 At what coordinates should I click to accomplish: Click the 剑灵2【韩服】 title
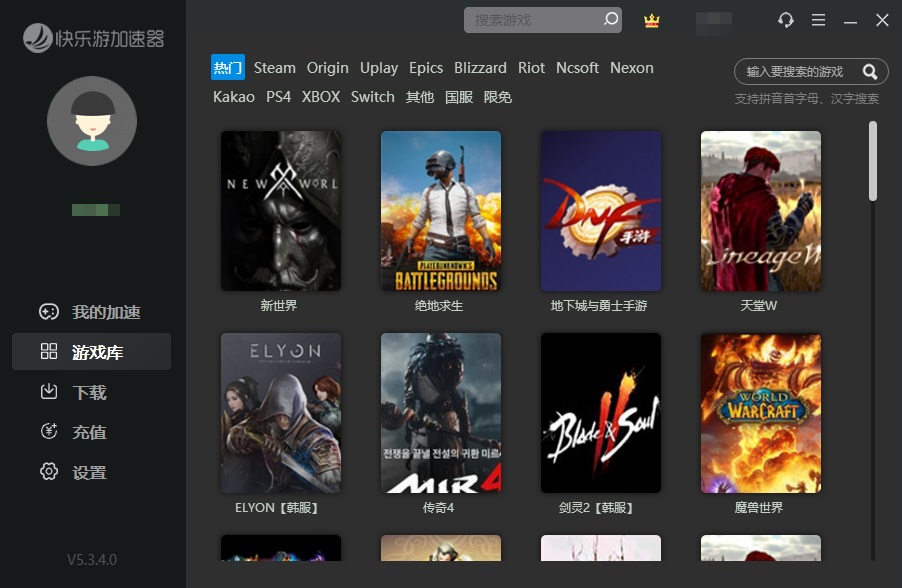(x=596, y=507)
